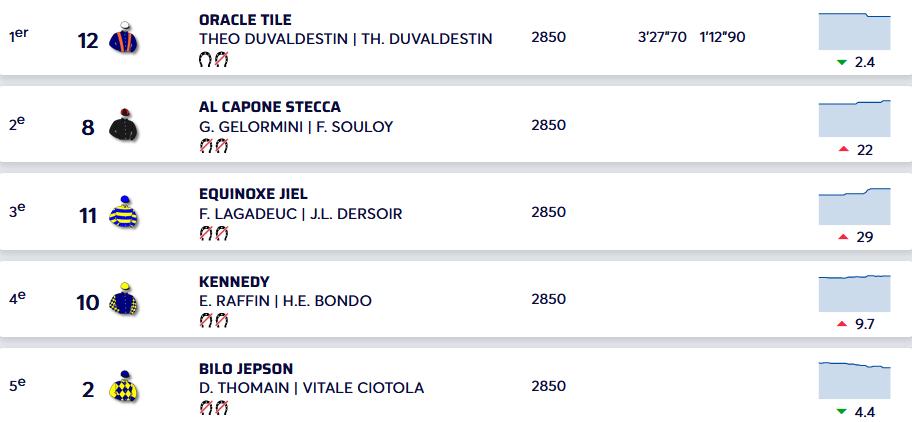Click the horseshoe icons under Al Capone Stecca

214,146
